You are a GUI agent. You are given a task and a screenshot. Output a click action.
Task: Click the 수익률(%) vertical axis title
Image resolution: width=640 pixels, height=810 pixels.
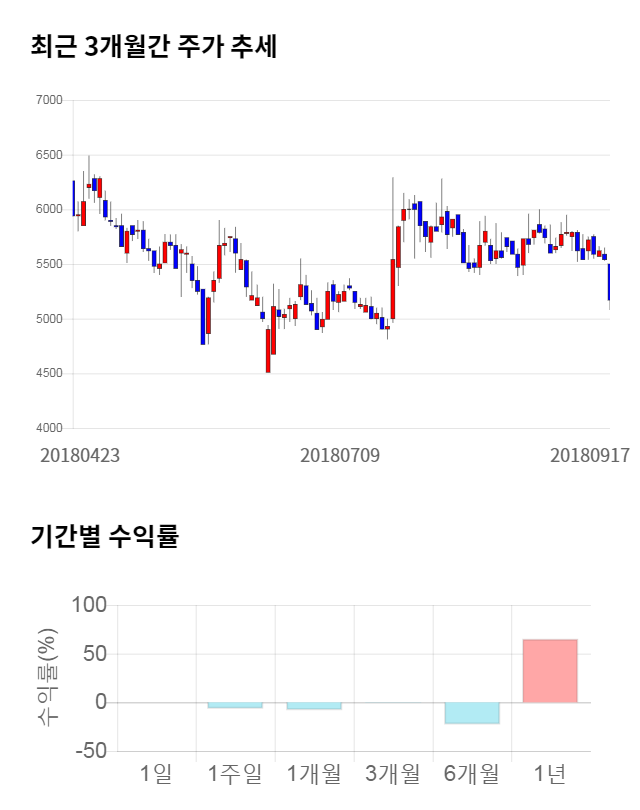pyautogui.click(x=47, y=678)
